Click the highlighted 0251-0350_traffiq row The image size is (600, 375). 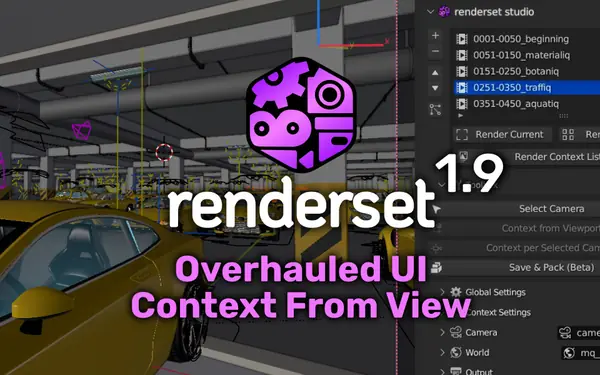527,88
